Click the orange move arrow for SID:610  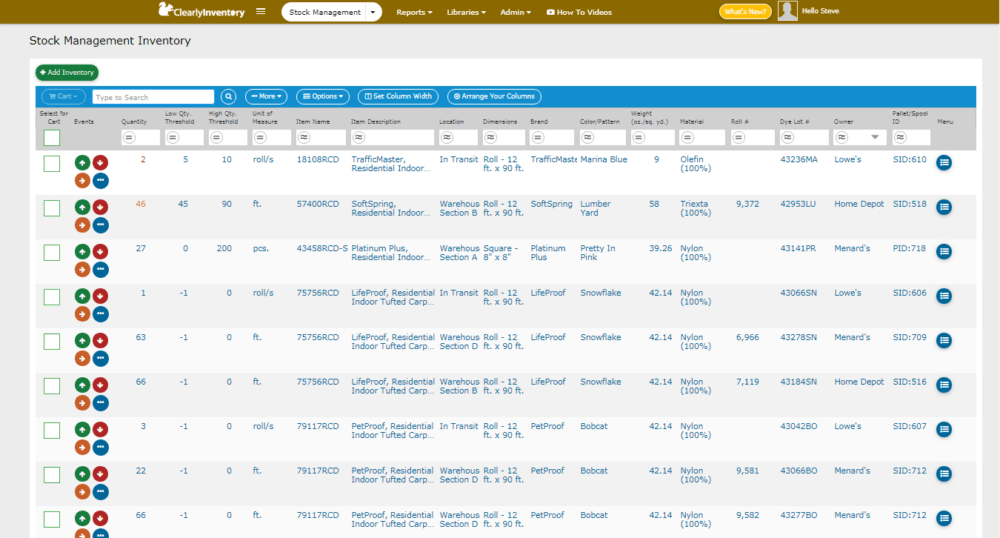click(x=82, y=180)
